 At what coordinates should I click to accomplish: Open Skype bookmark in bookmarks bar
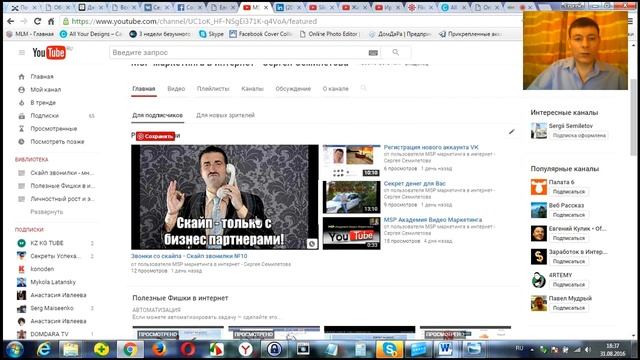point(211,34)
